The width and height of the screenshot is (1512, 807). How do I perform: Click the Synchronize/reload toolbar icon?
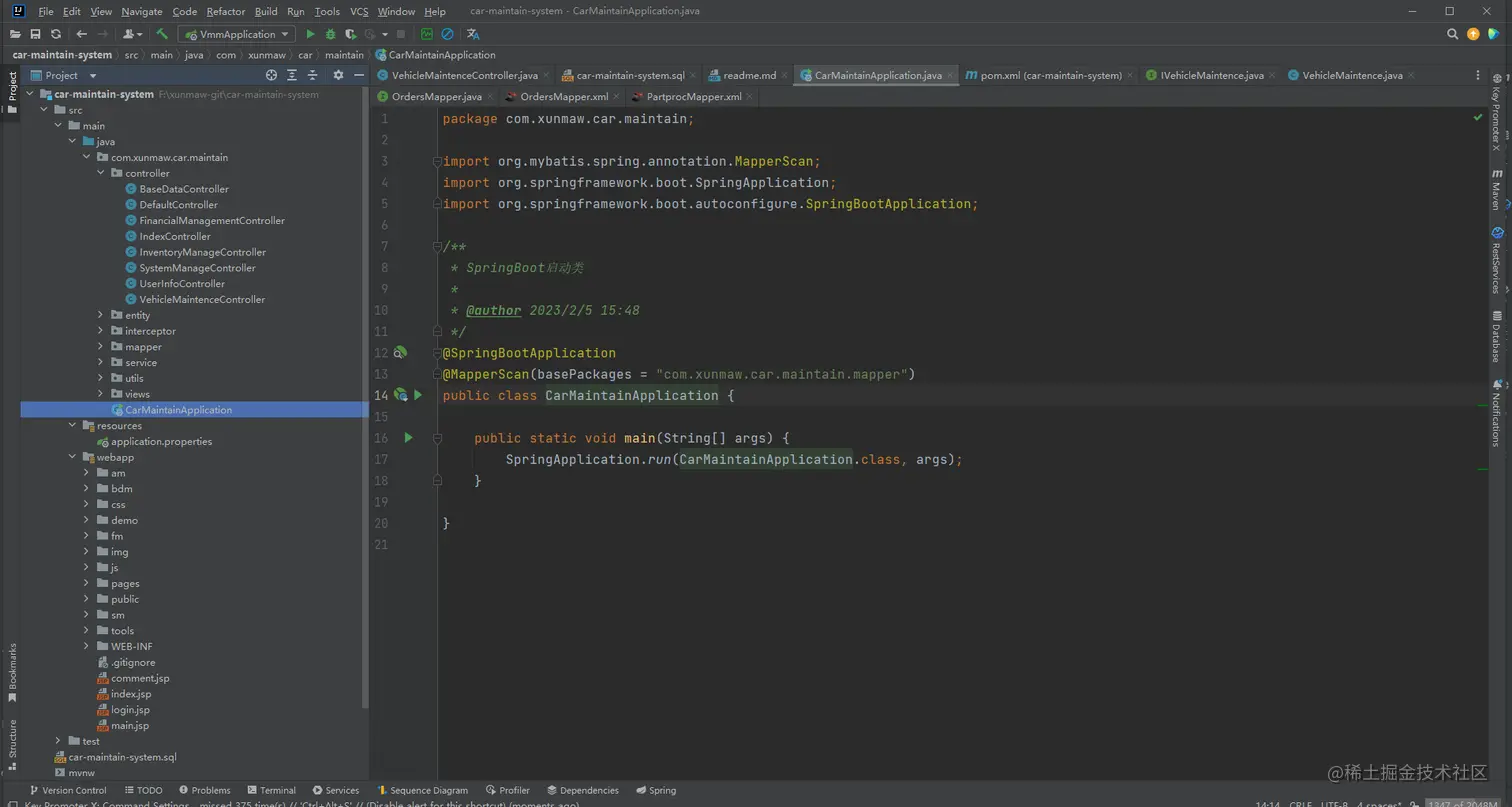click(56, 34)
